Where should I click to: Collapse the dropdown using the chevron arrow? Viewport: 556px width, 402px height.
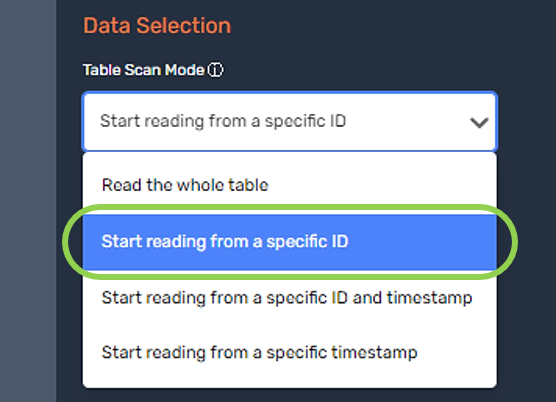pyautogui.click(x=479, y=123)
